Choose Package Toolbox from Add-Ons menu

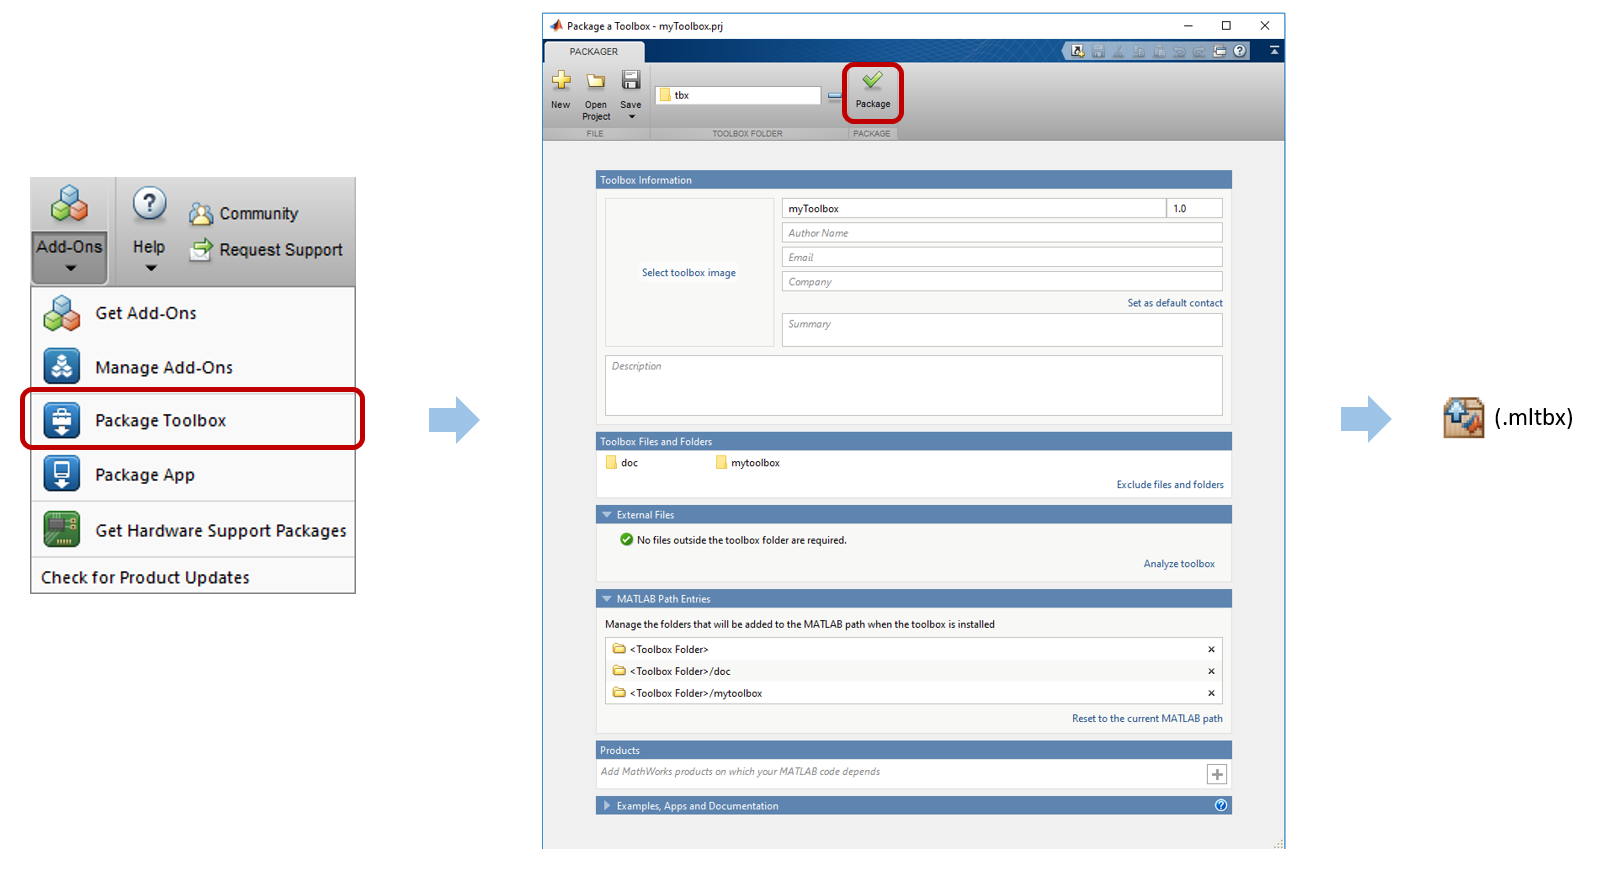(161, 421)
